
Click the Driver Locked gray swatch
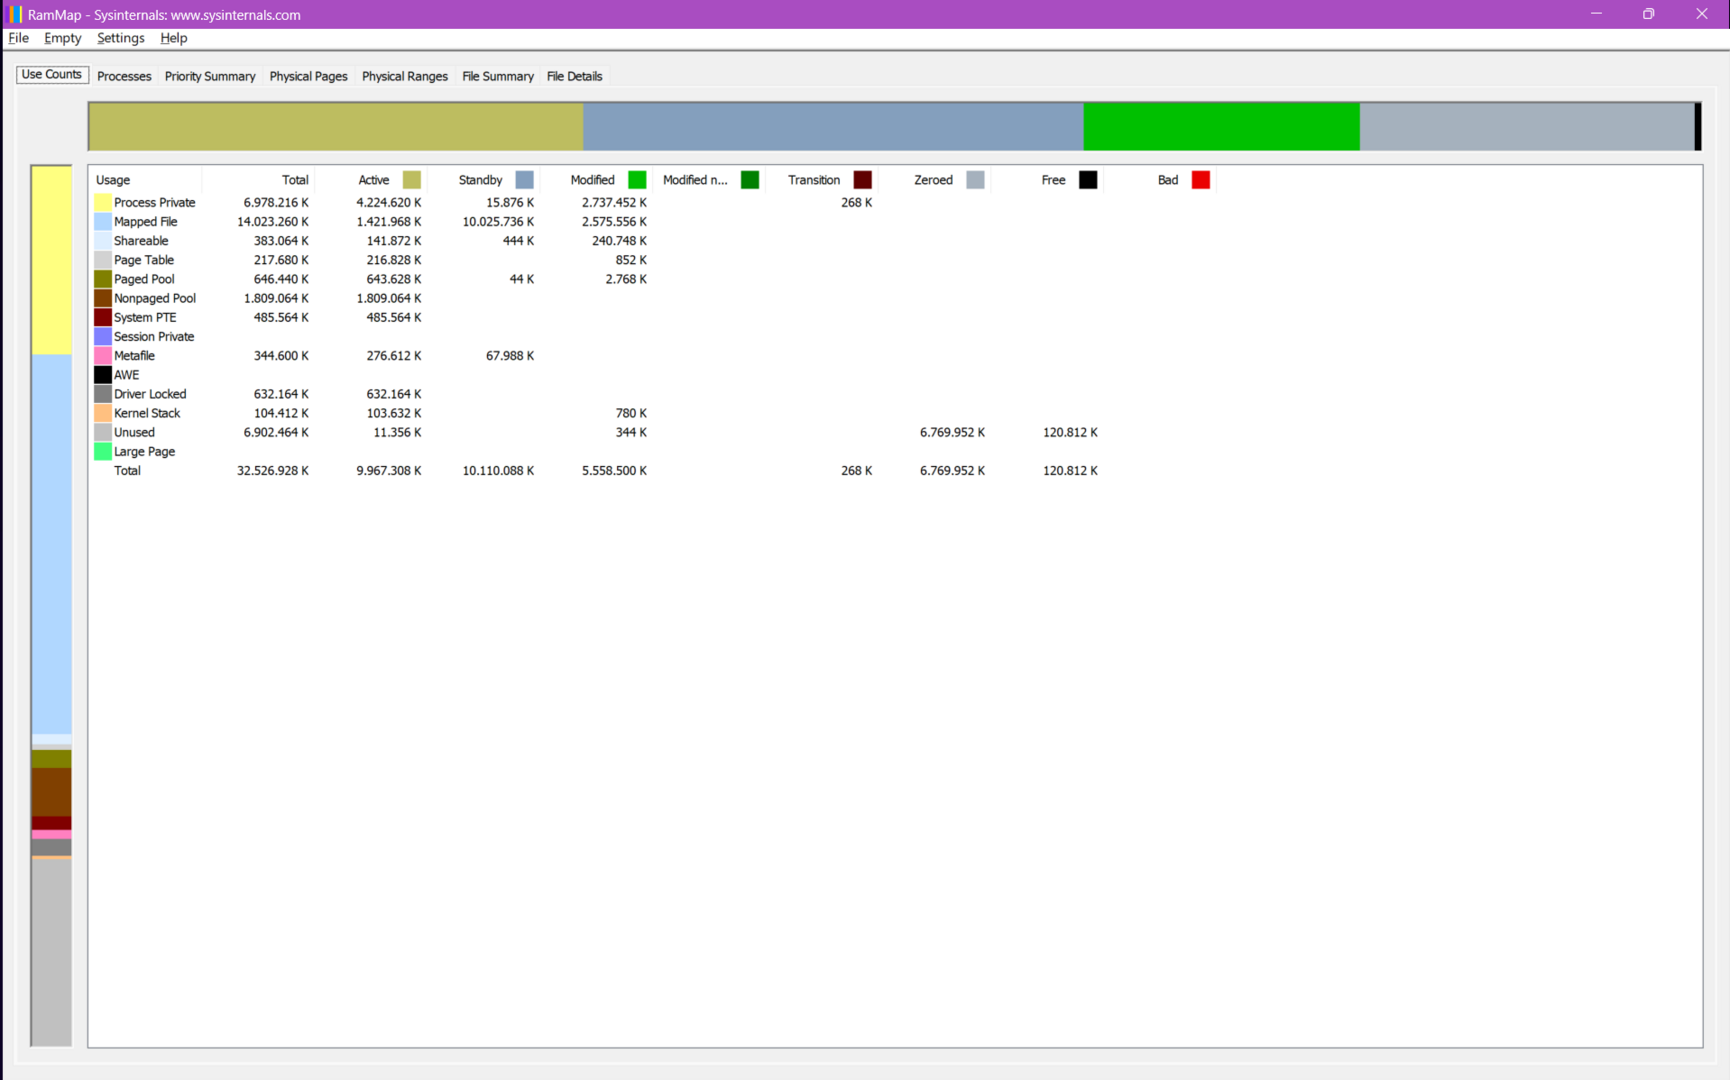point(103,394)
